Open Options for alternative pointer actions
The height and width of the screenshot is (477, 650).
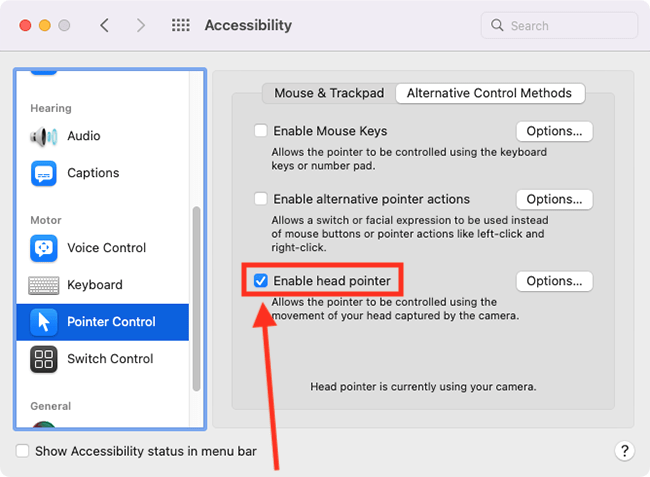click(x=554, y=199)
